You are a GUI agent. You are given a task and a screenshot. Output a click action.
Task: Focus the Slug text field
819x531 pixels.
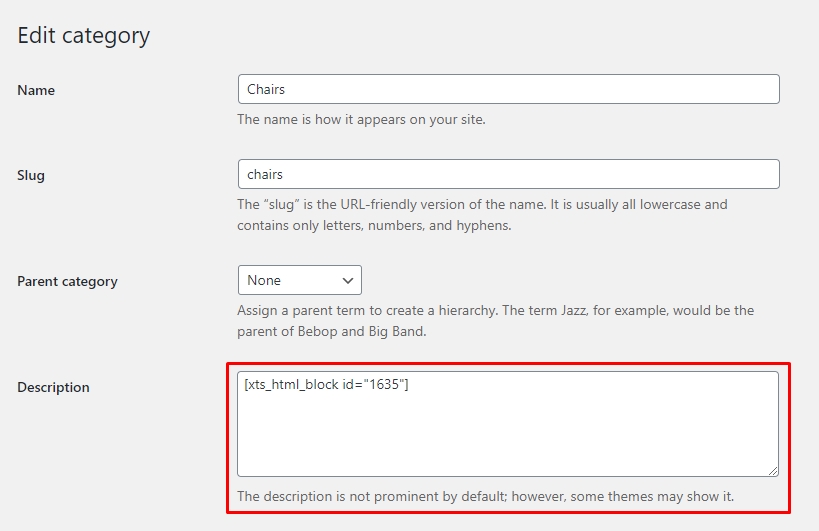point(508,174)
